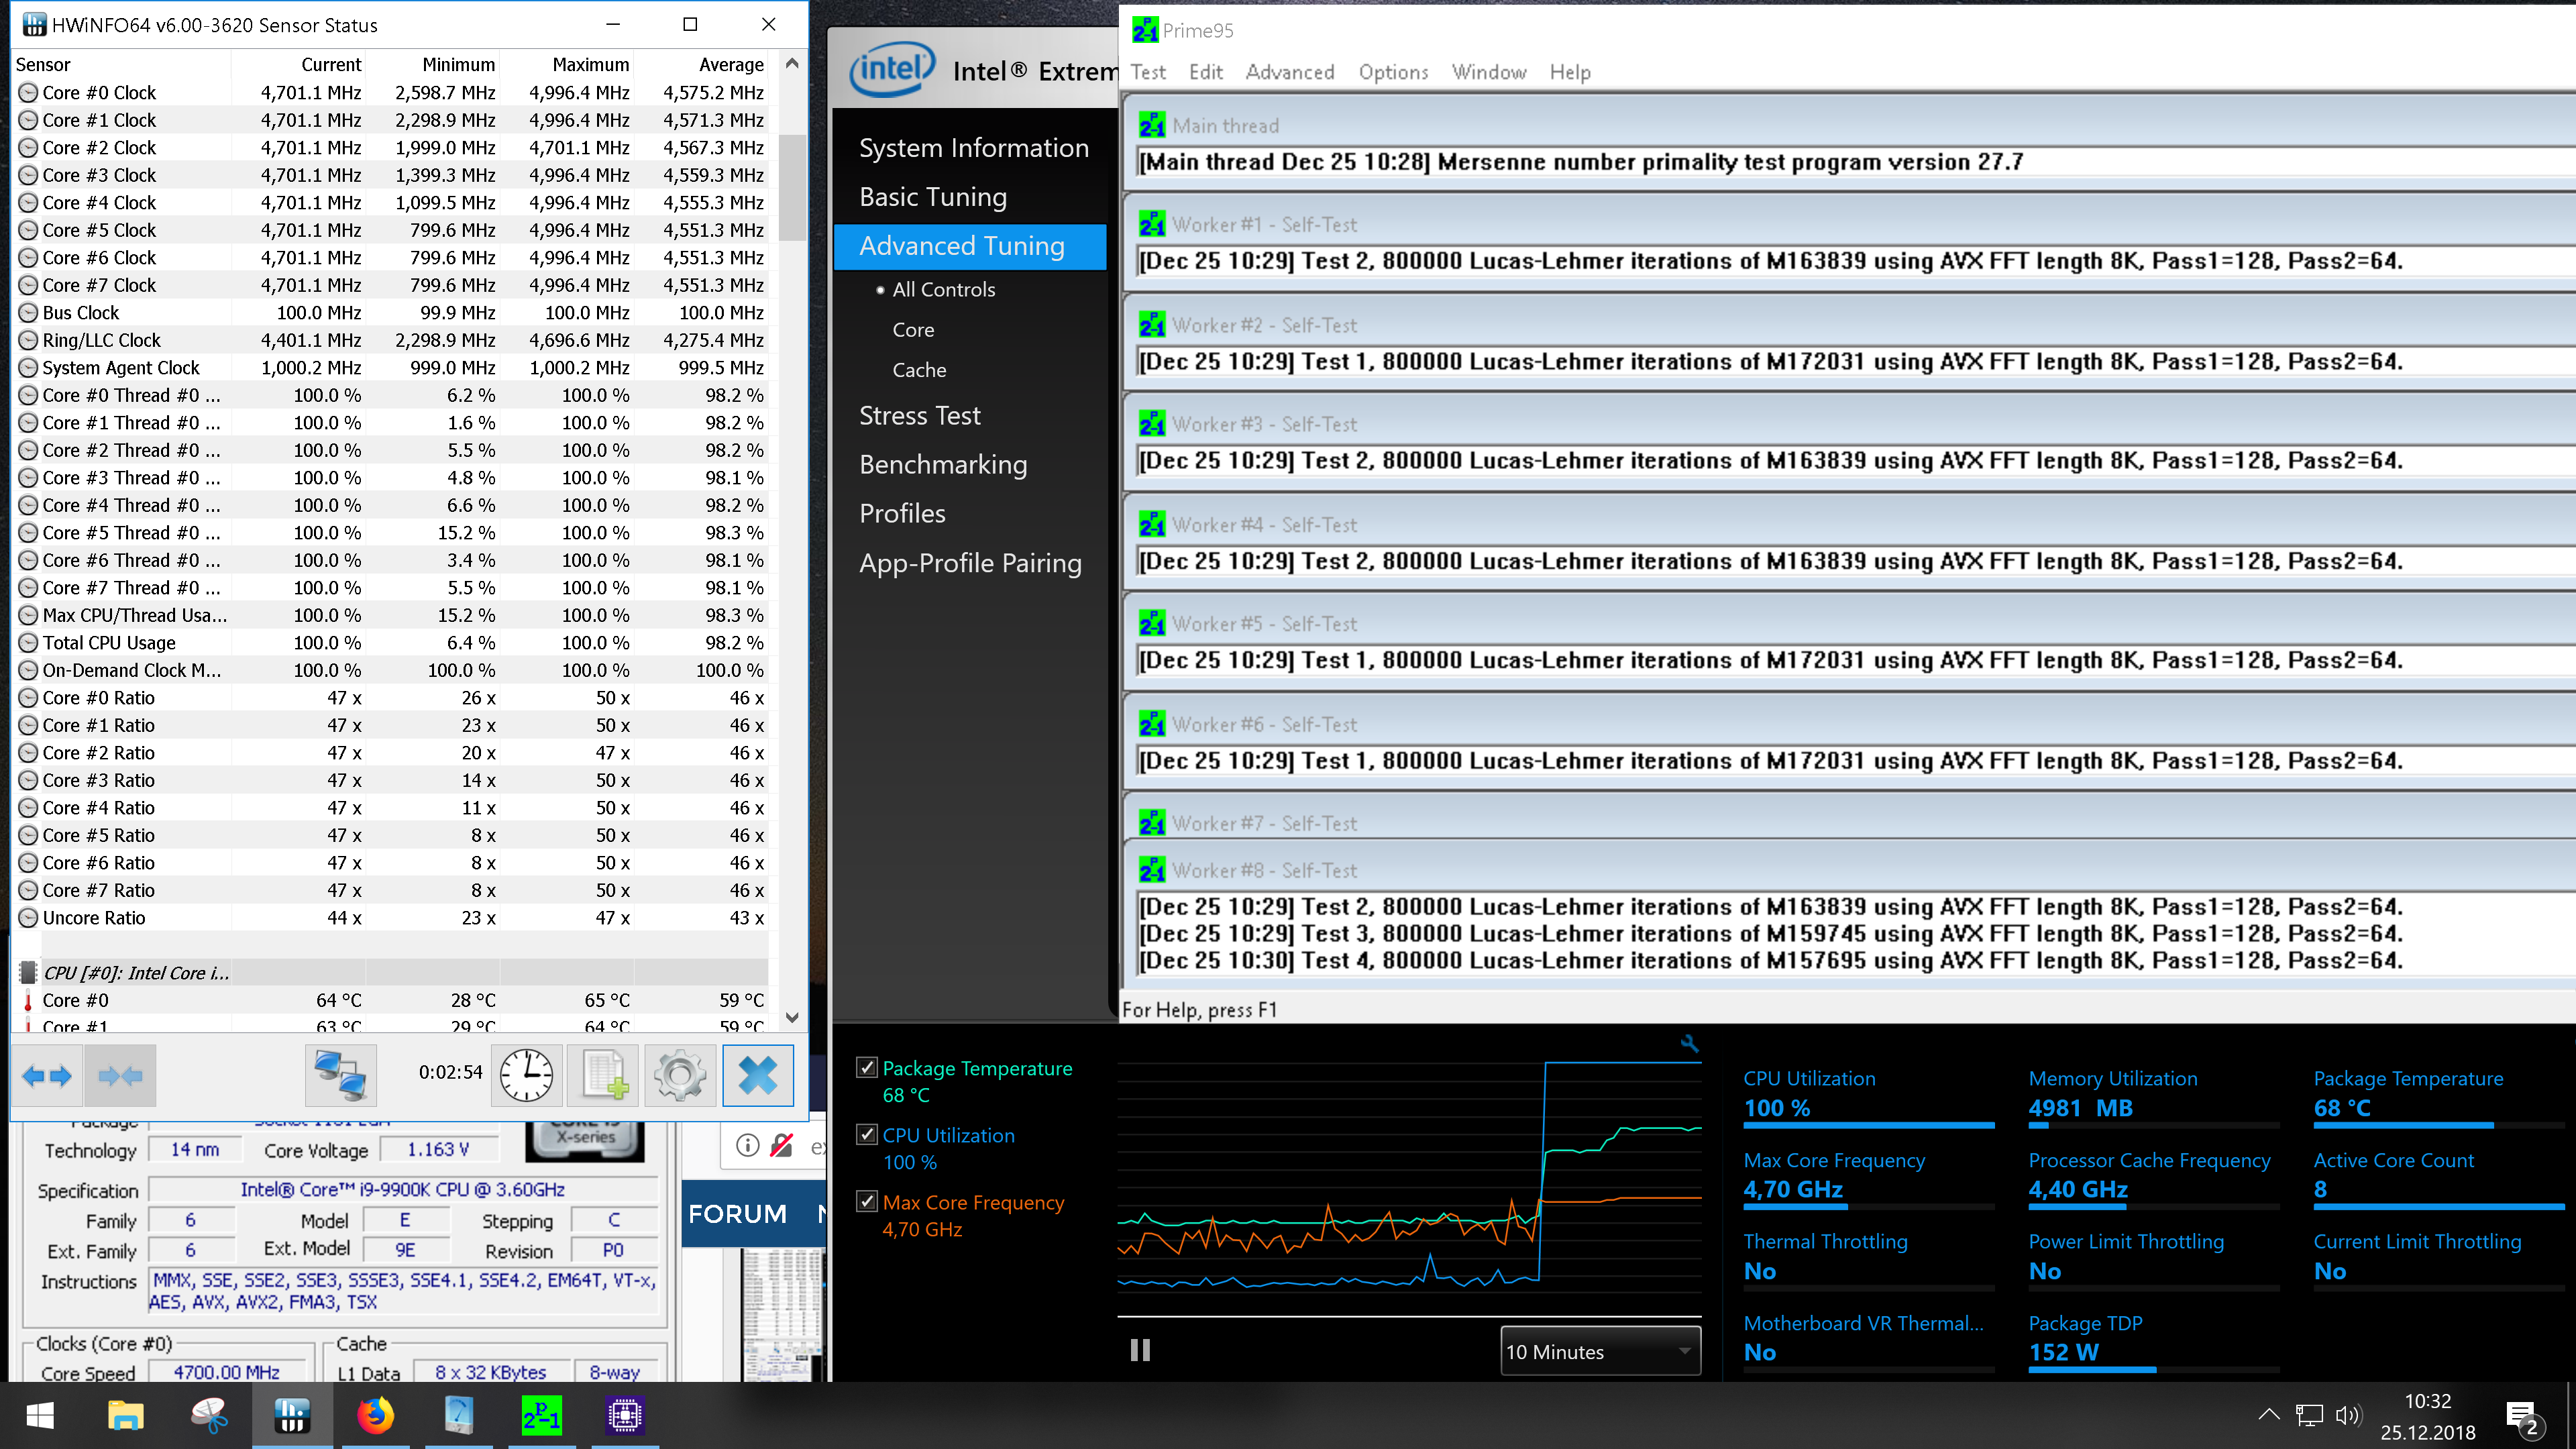2576x1449 pixels.
Task: Open Prime95 Options menu
Action: tap(1393, 72)
